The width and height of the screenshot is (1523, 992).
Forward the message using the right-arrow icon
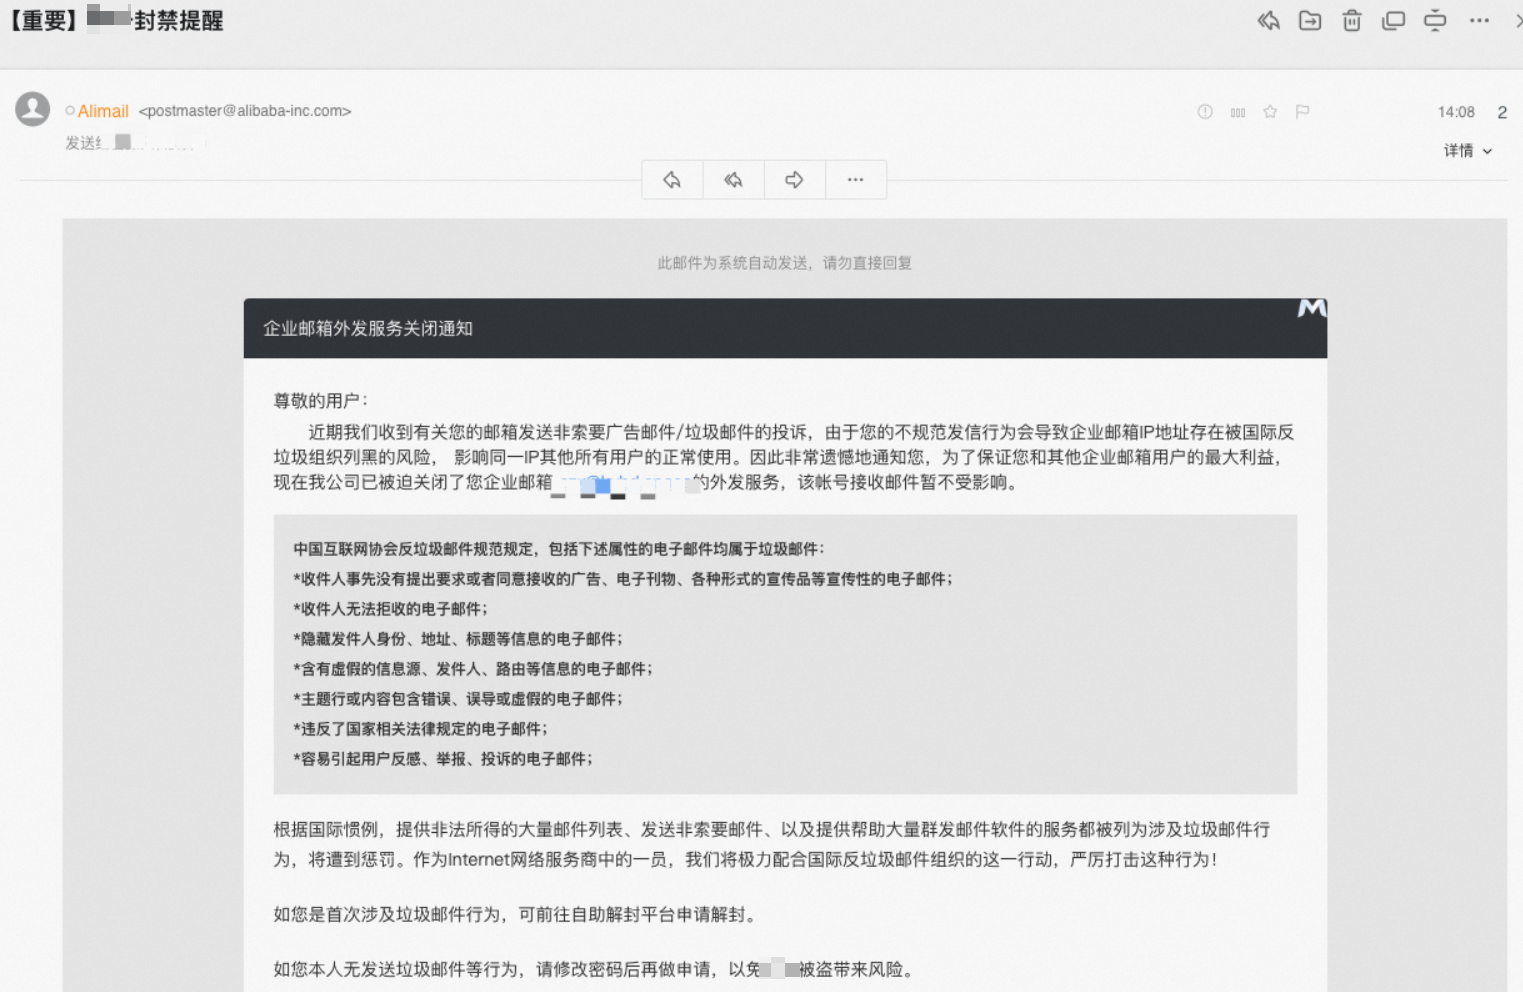pyautogui.click(x=793, y=179)
